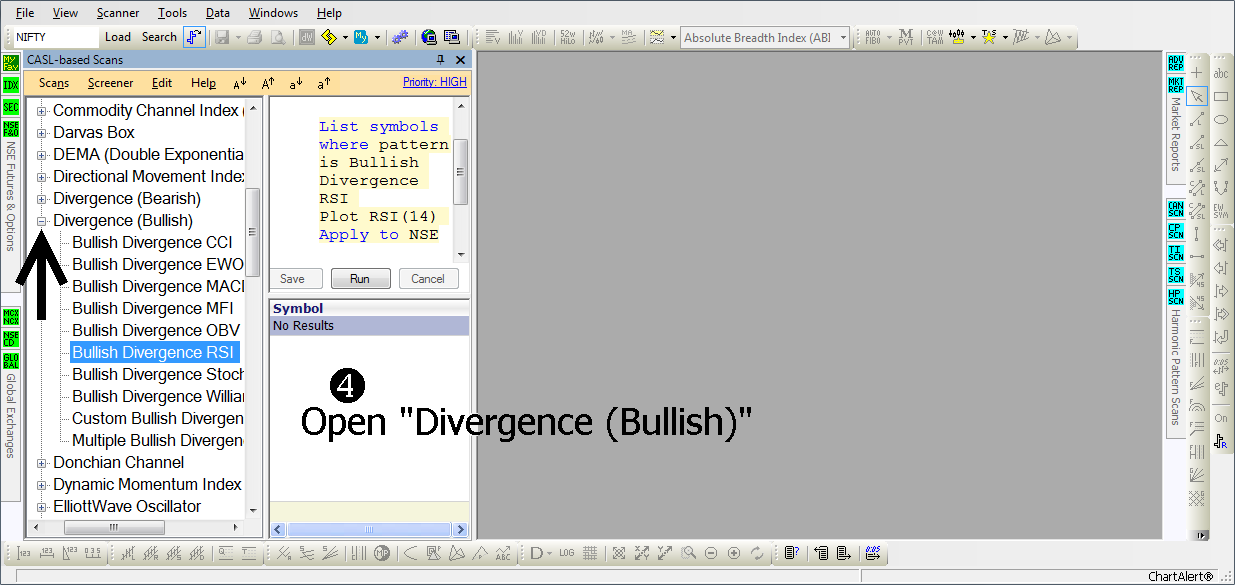Open the Scans menu in scans panel
The image size is (1235, 585).
pos(54,83)
